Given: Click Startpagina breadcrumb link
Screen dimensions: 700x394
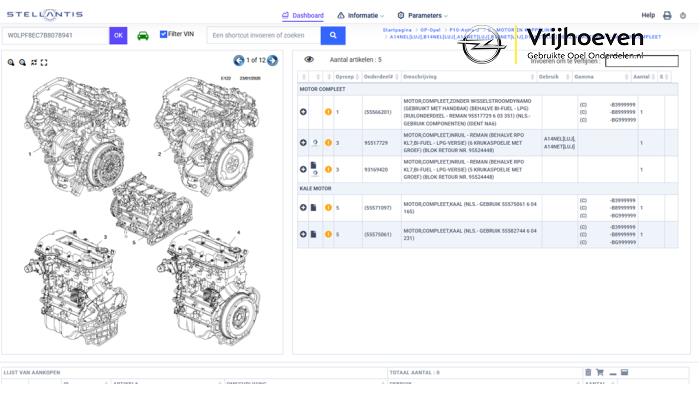Looking at the screenshot, I should pyautogui.click(x=397, y=30).
